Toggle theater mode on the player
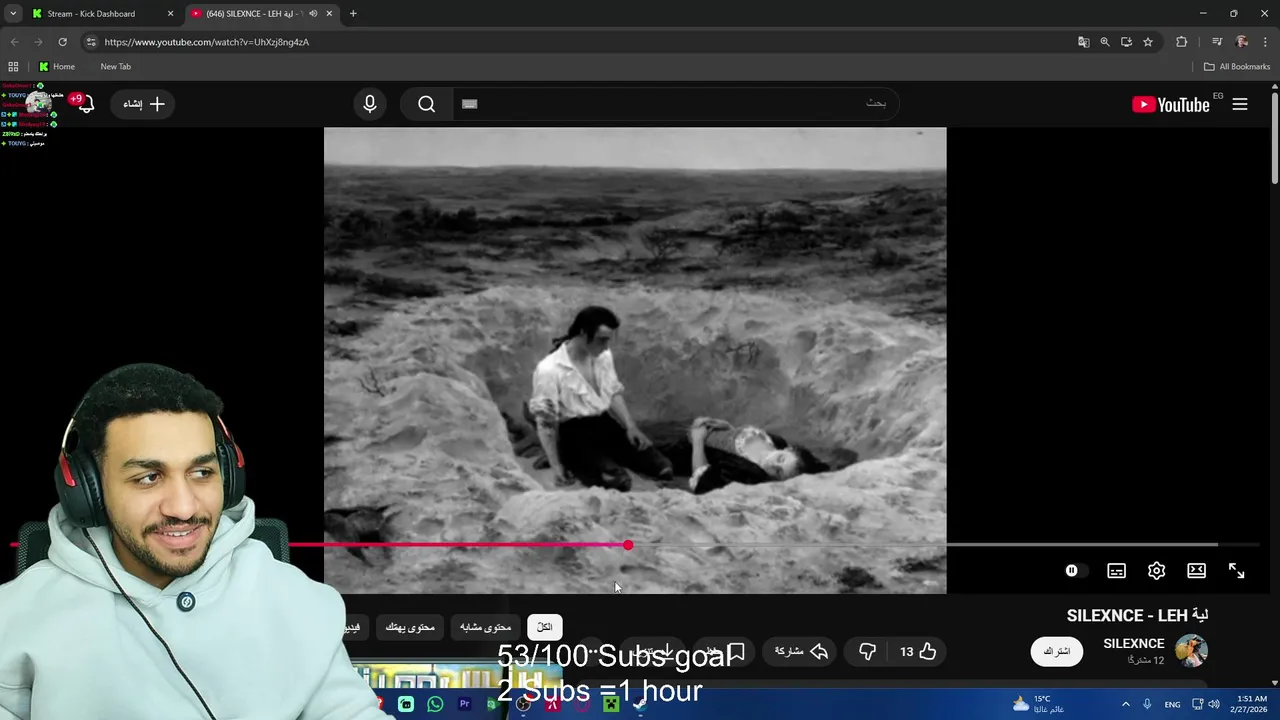 1196,570
